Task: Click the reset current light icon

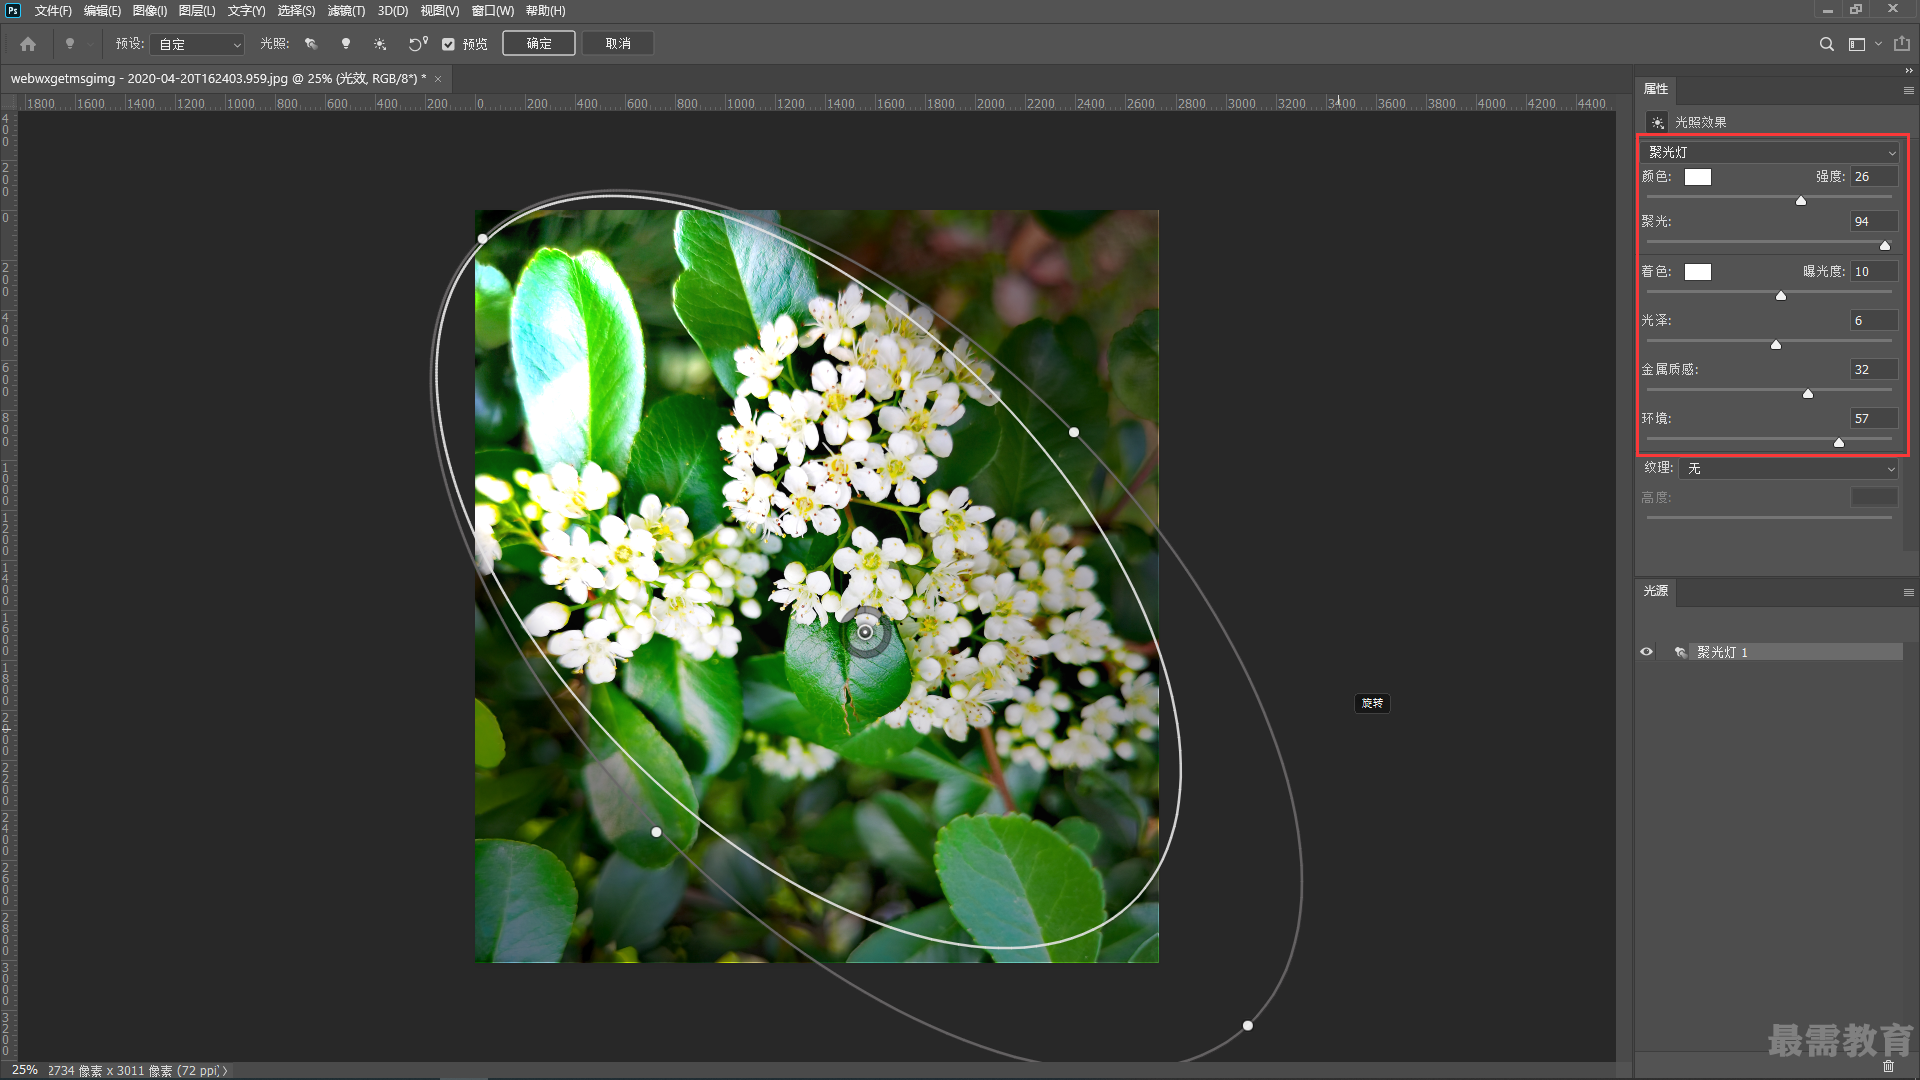Action: (x=418, y=44)
